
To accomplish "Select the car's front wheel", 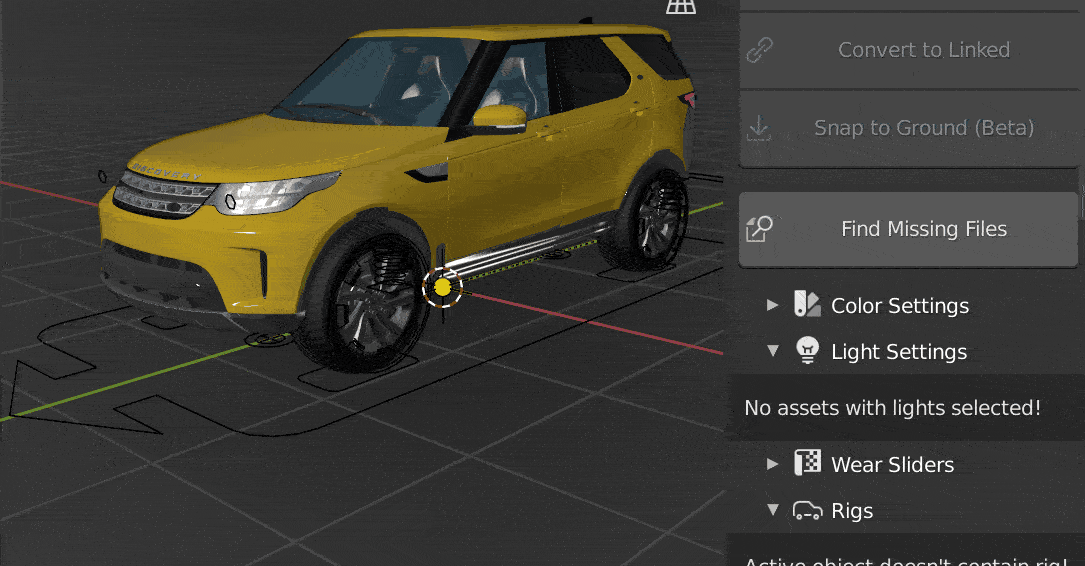I will 367,300.
